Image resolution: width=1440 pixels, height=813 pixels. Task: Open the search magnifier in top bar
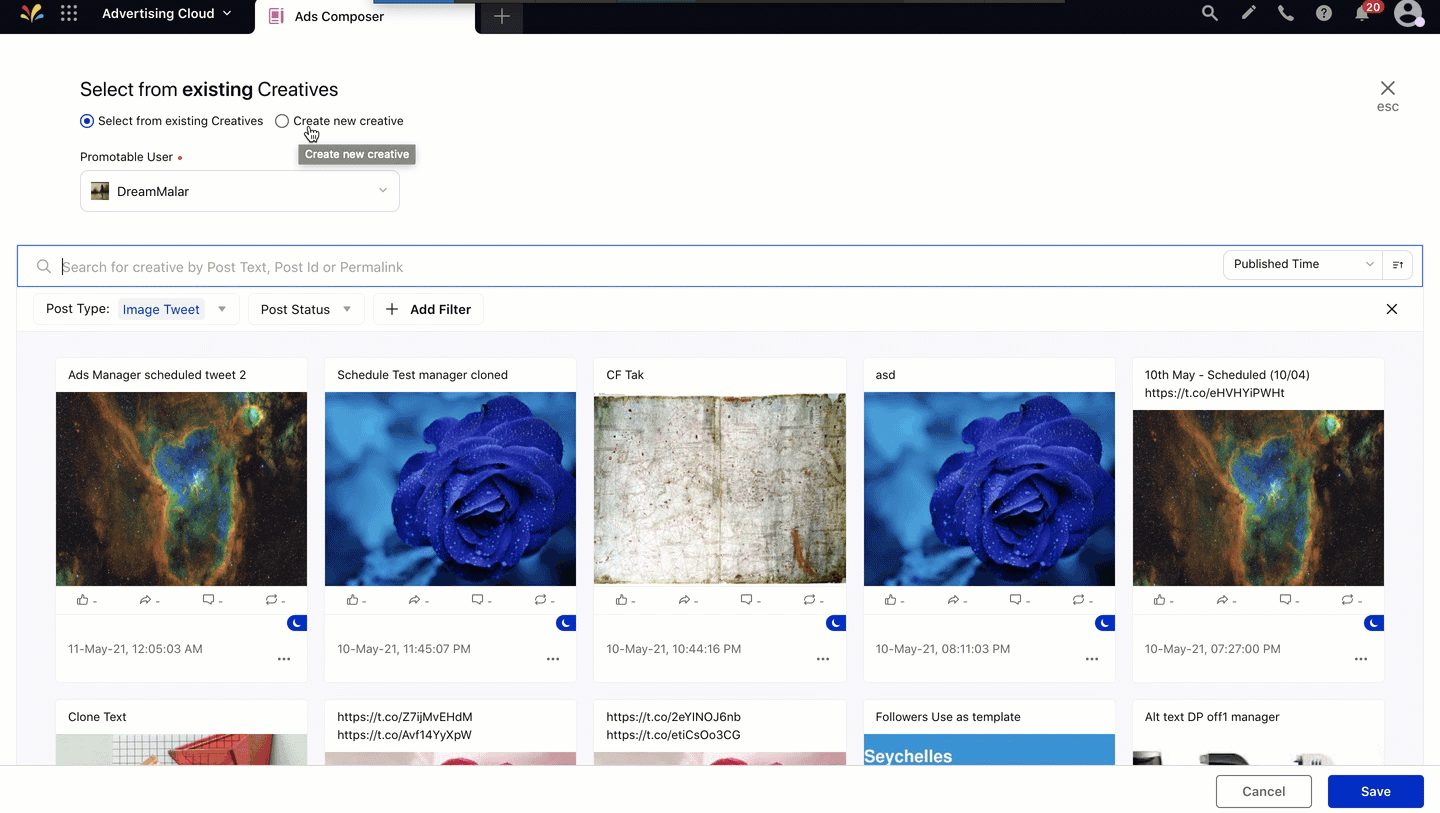[1210, 14]
